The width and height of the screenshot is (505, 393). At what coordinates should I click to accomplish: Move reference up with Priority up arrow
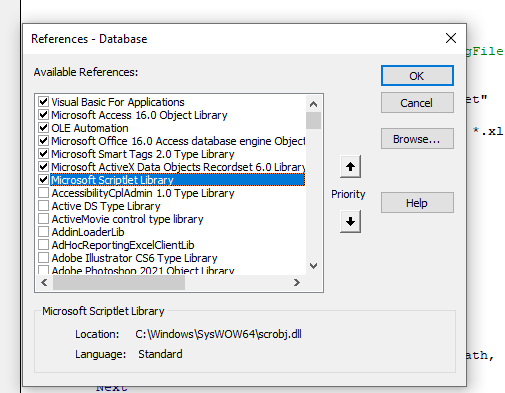point(350,166)
